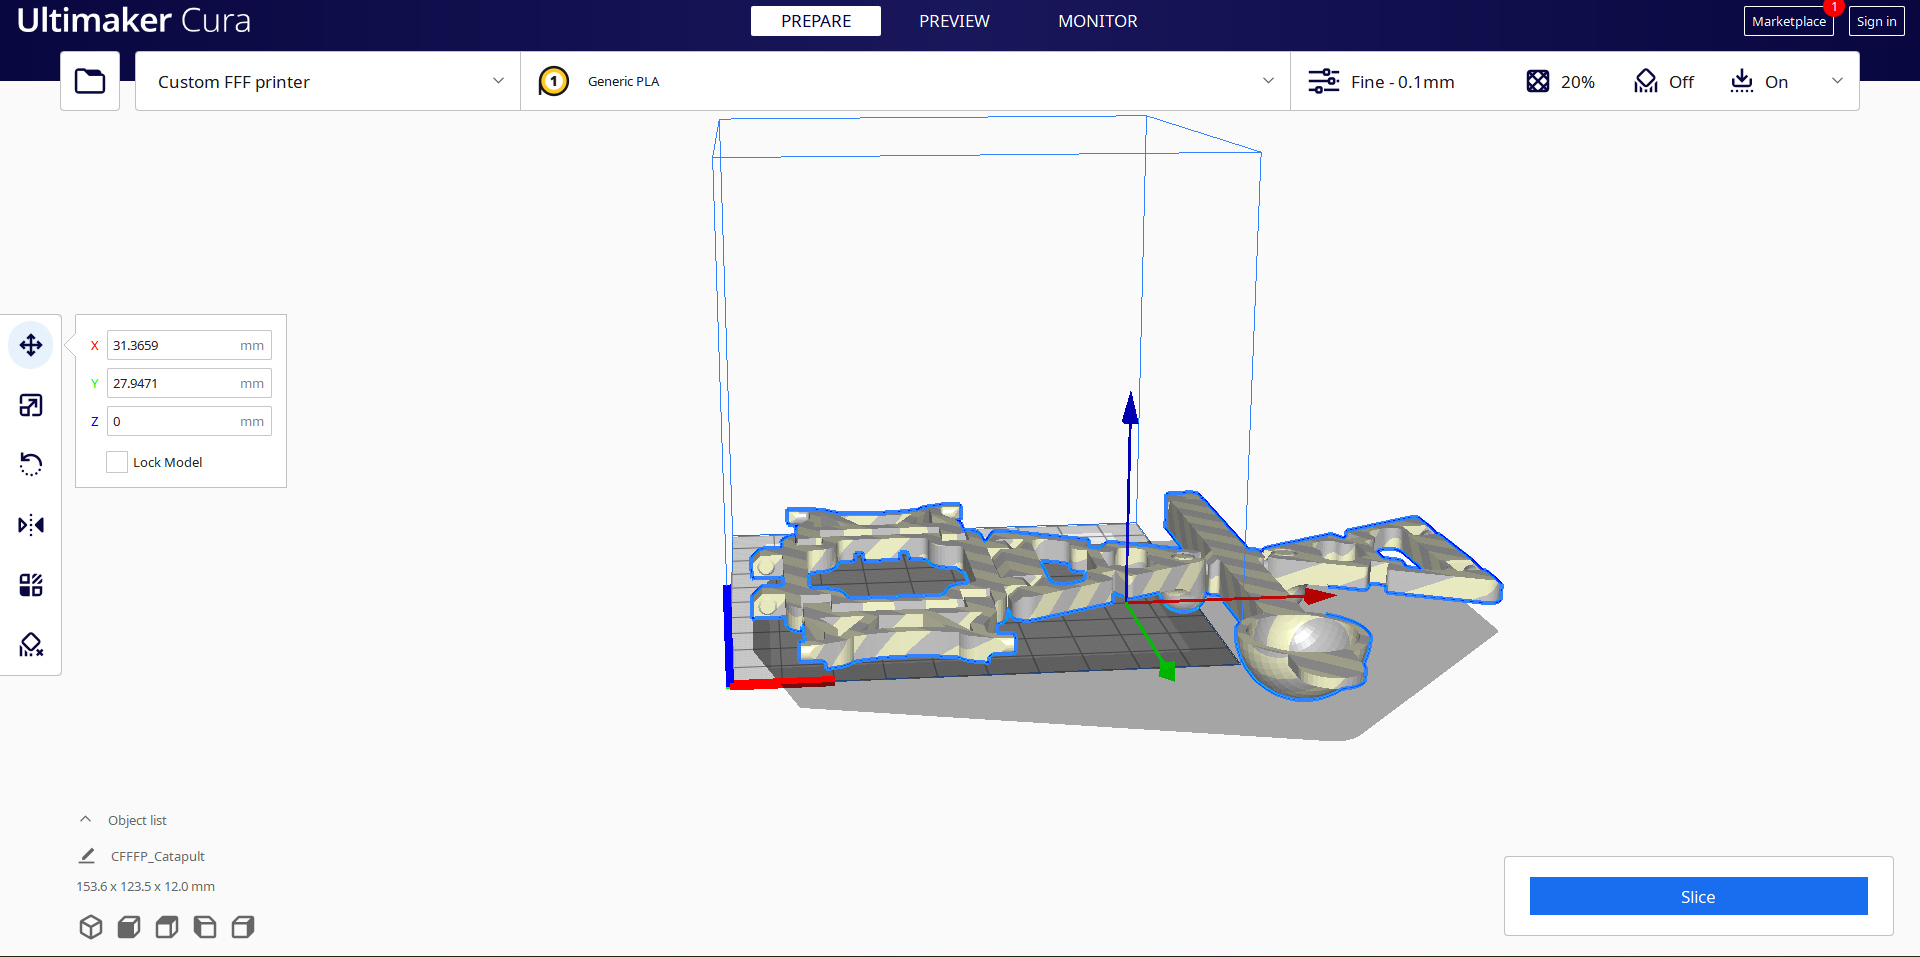Open the Marketplace
The height and width of the screenshot is (957, 1920).
coord(1788,21)
